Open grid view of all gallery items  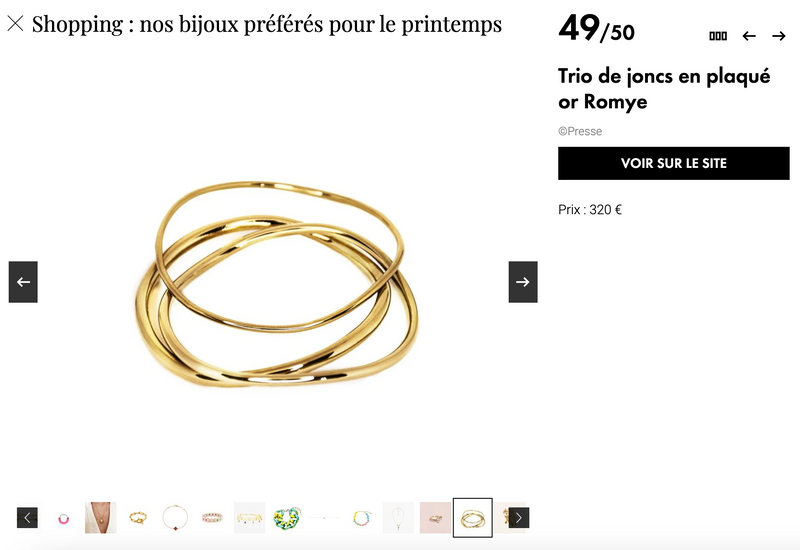click(718, 36)
